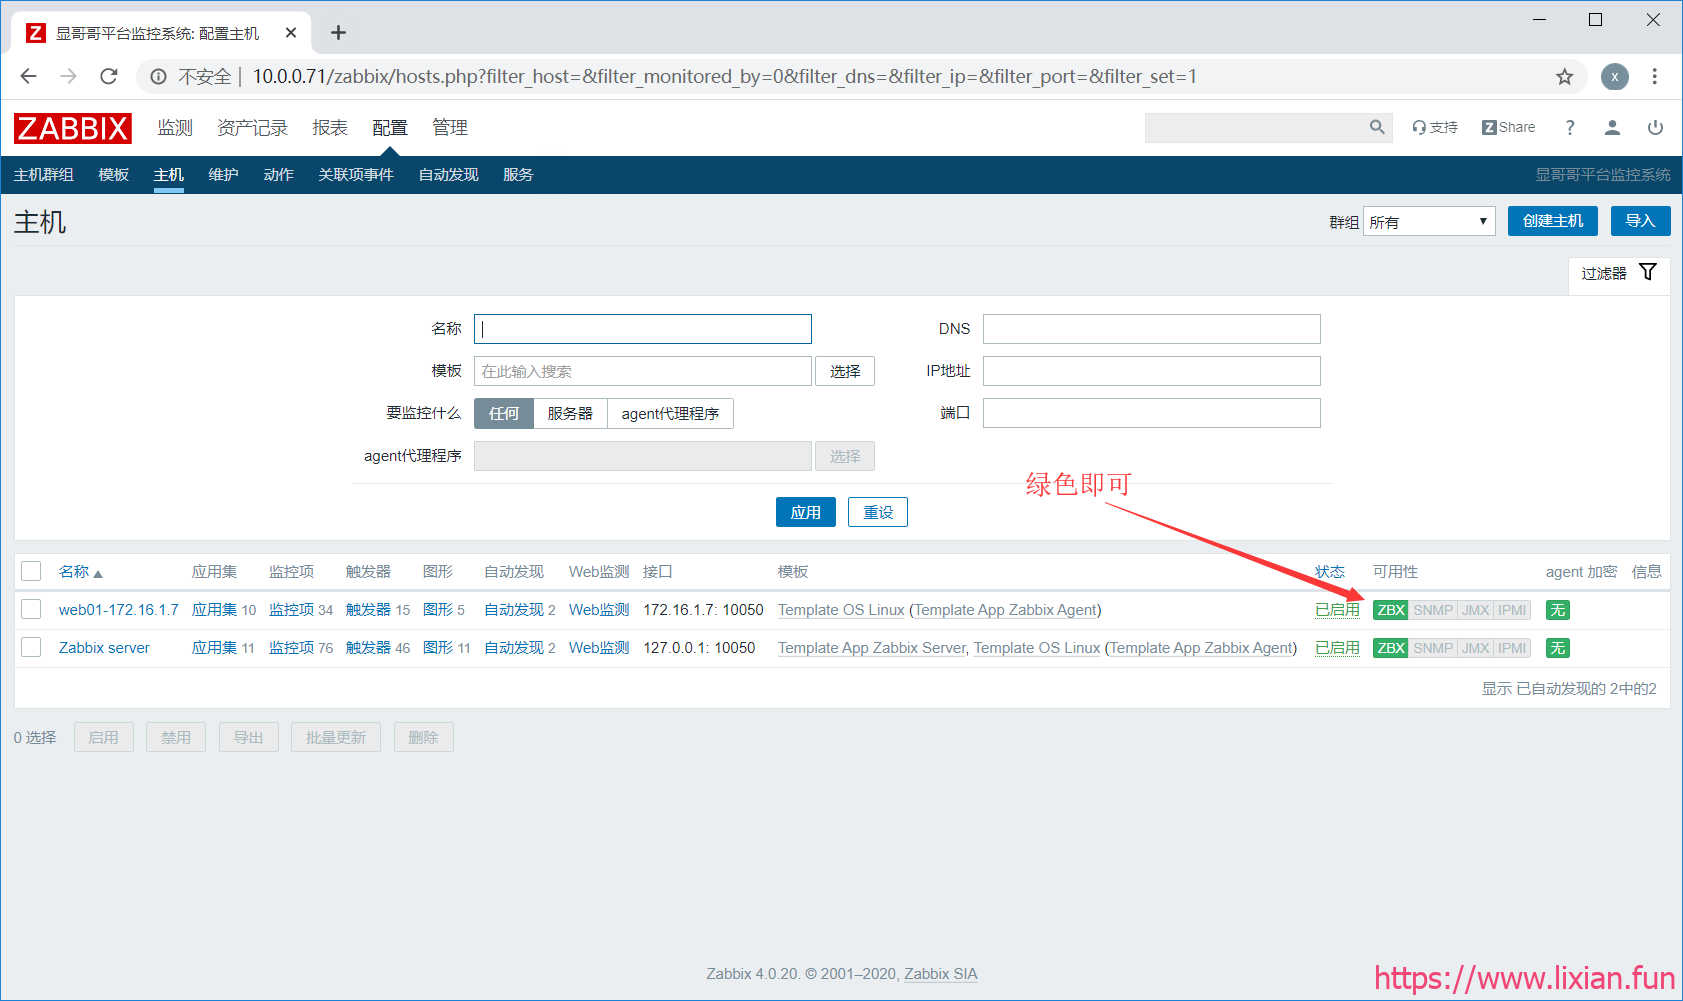Open the Chrome three-dot menu
Image resolution: width=1683 pixels, height=1001 pixels.
pyautogui.click(x=1655, y=76)
